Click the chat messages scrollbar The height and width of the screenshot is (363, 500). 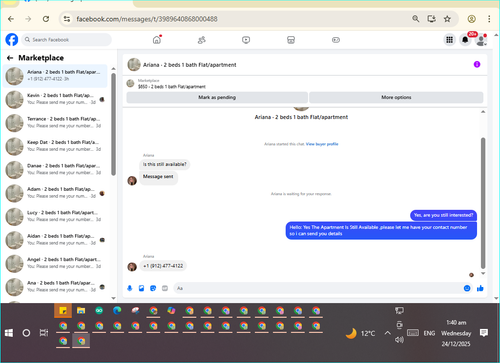[483, 203]
